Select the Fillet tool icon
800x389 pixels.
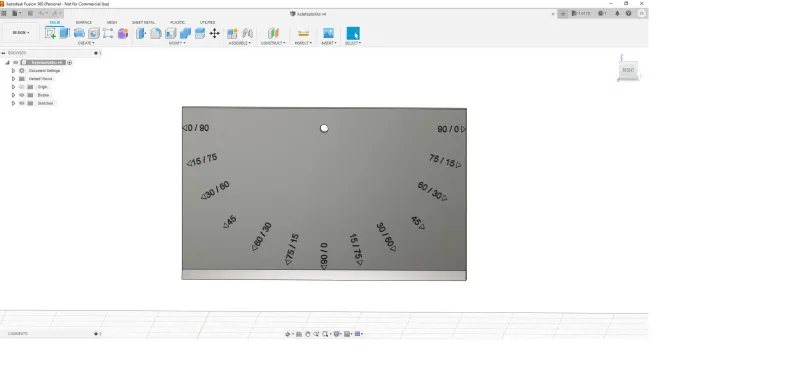pyautogui.click(x=156, y=34)
